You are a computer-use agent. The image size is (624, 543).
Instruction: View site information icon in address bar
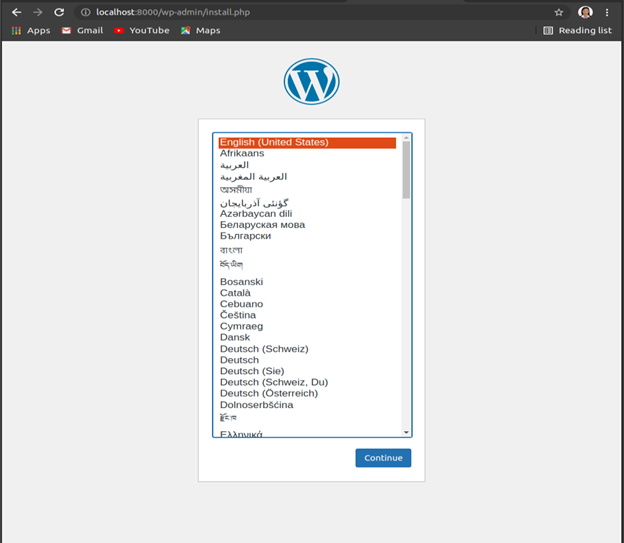click(85, 12)
